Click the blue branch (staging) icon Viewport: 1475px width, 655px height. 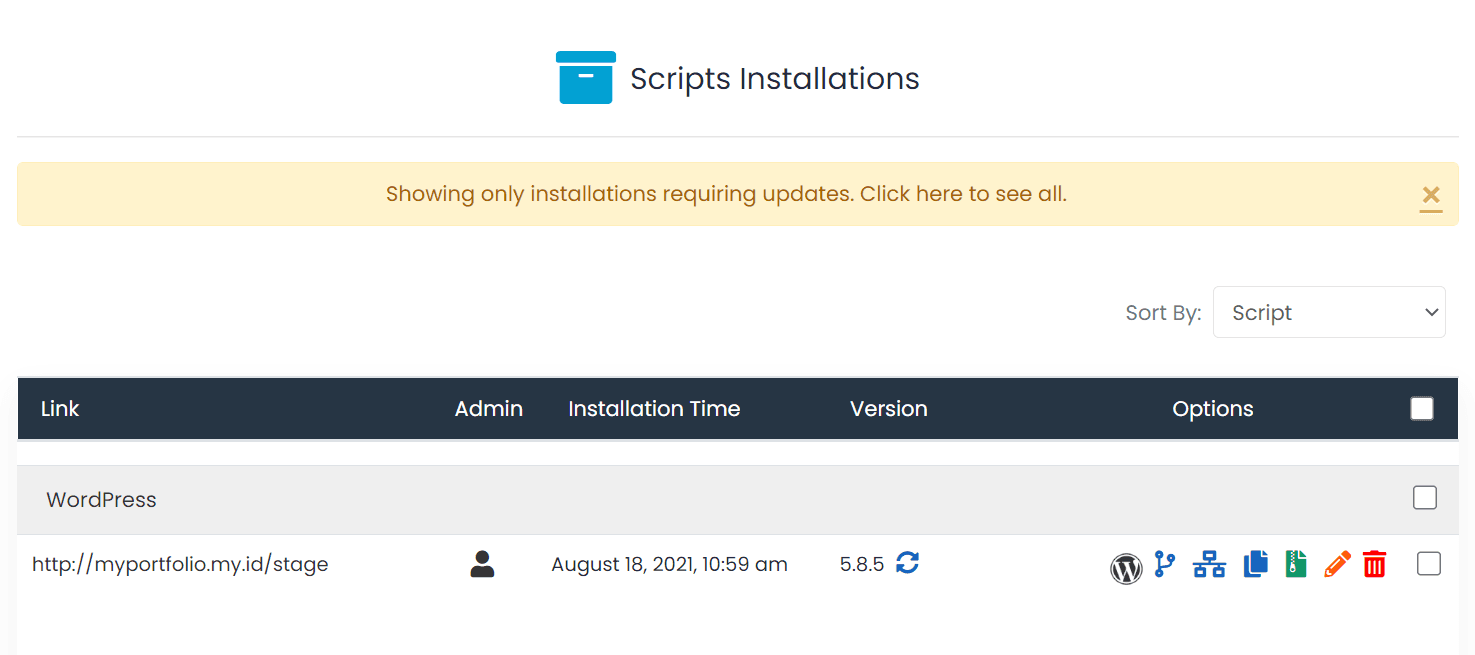point(1165,564)
